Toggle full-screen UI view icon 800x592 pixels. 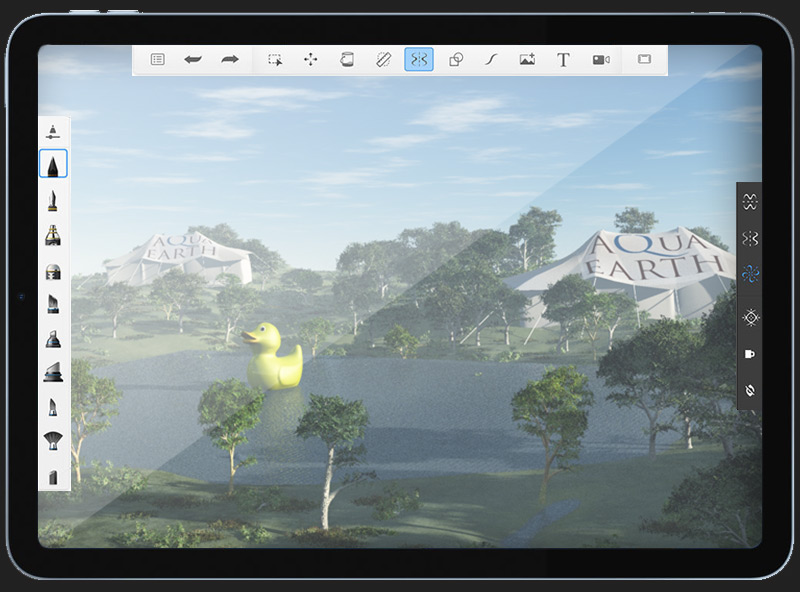point(644,60)
